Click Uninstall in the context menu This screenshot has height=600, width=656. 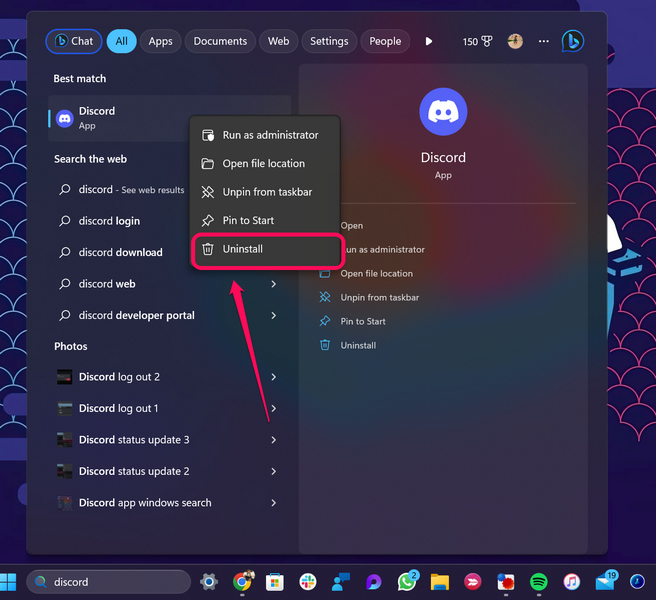[243, 249]
